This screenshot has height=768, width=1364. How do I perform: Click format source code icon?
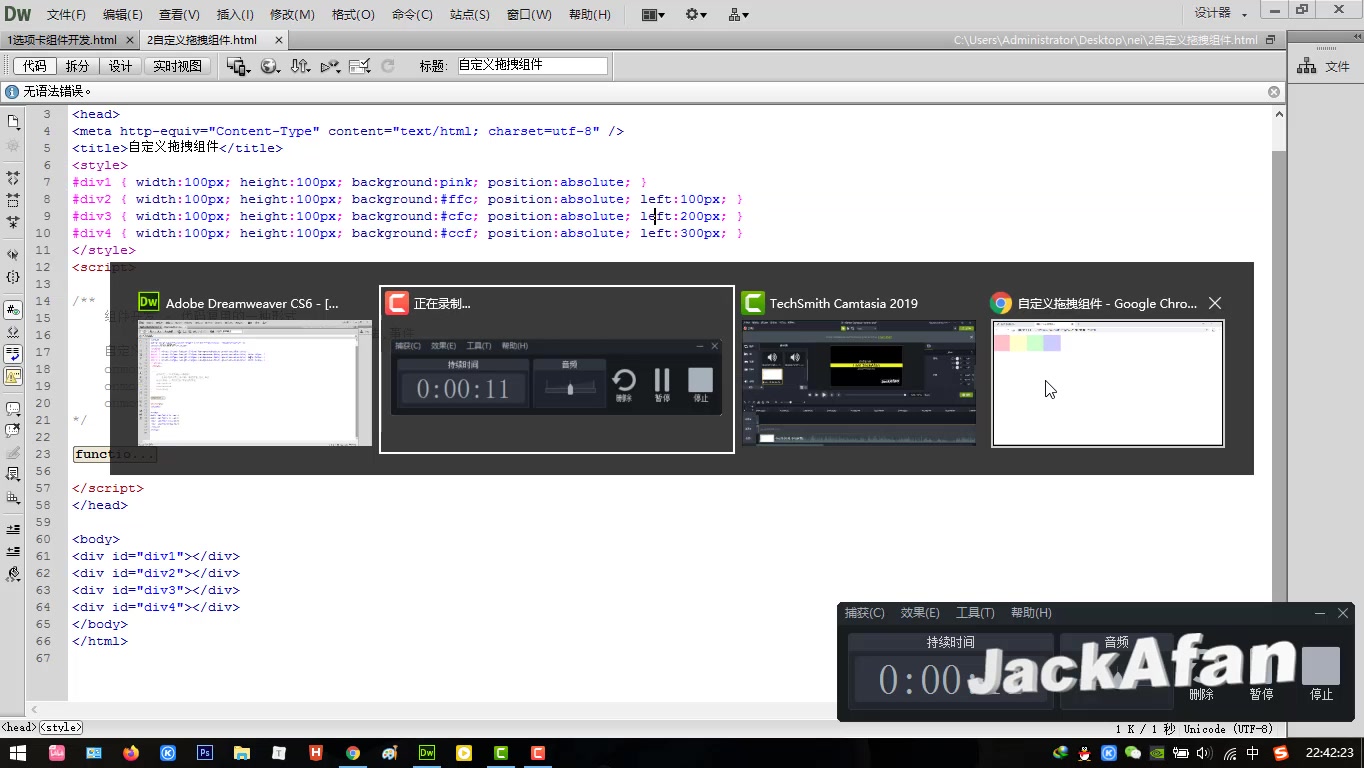click(x=13, y=574)
